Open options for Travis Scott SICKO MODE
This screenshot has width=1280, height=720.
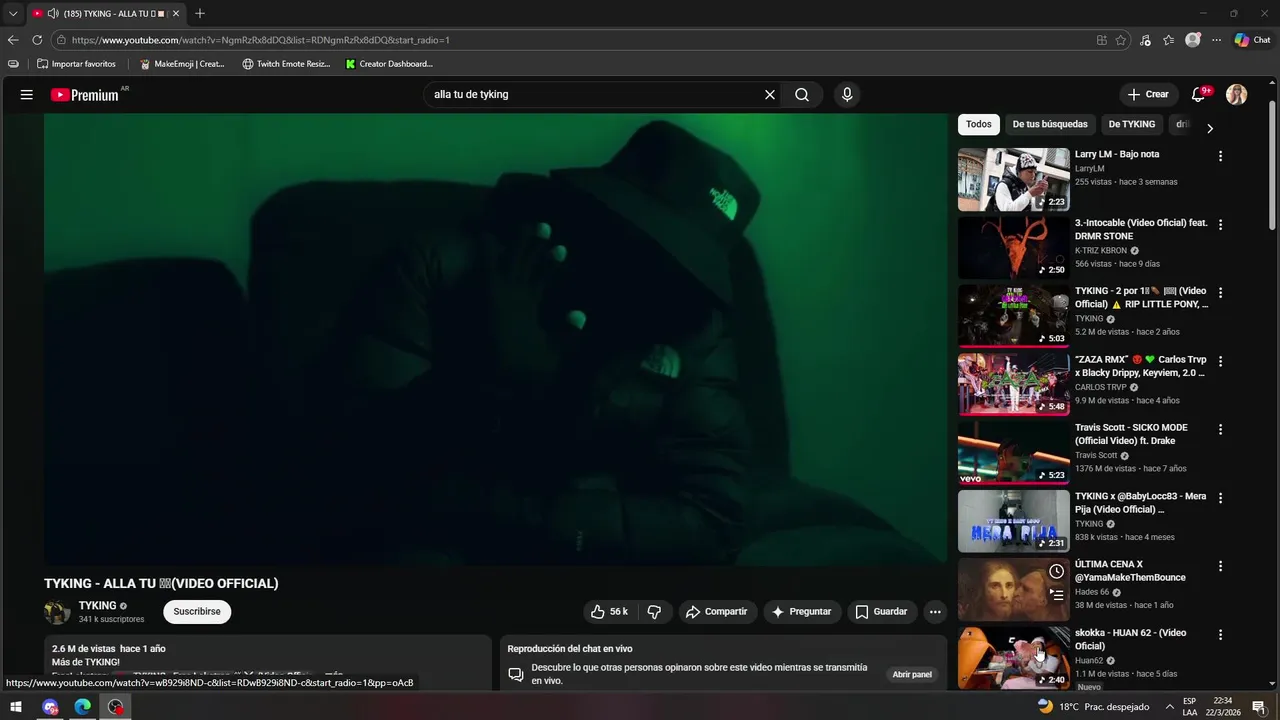pos(1220,429)
